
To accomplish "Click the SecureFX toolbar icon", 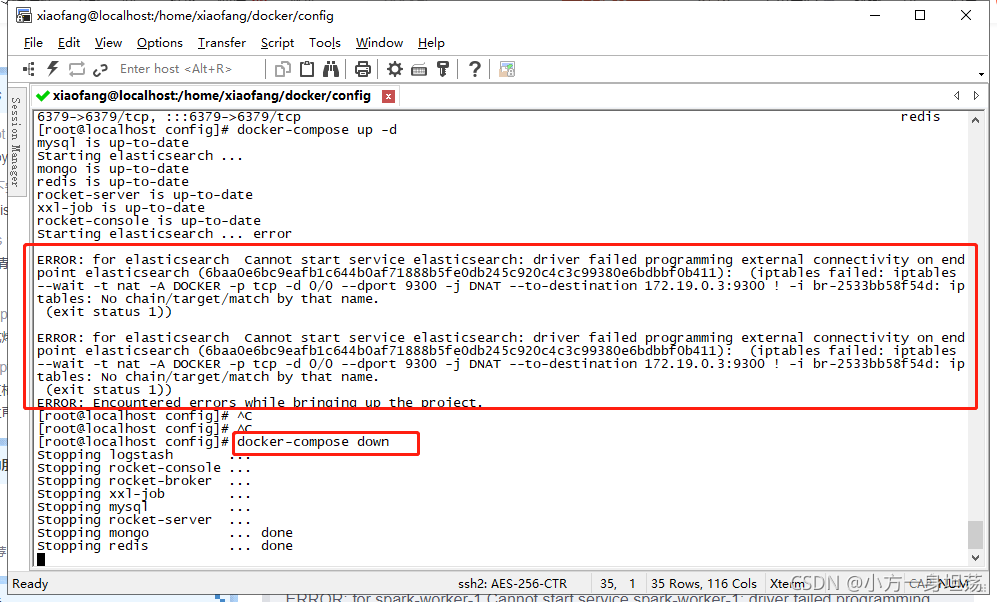I will (507, 69).
